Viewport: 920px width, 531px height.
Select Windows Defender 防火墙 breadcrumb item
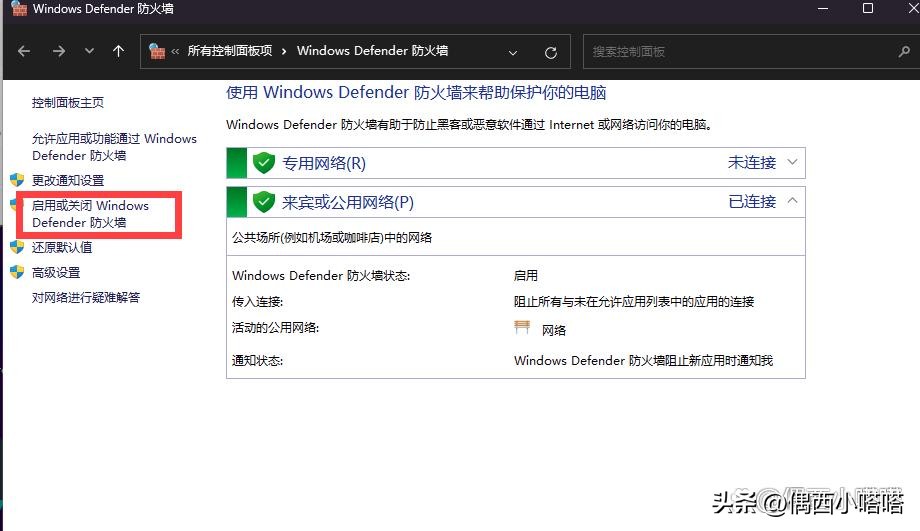[x=373, y=51]
